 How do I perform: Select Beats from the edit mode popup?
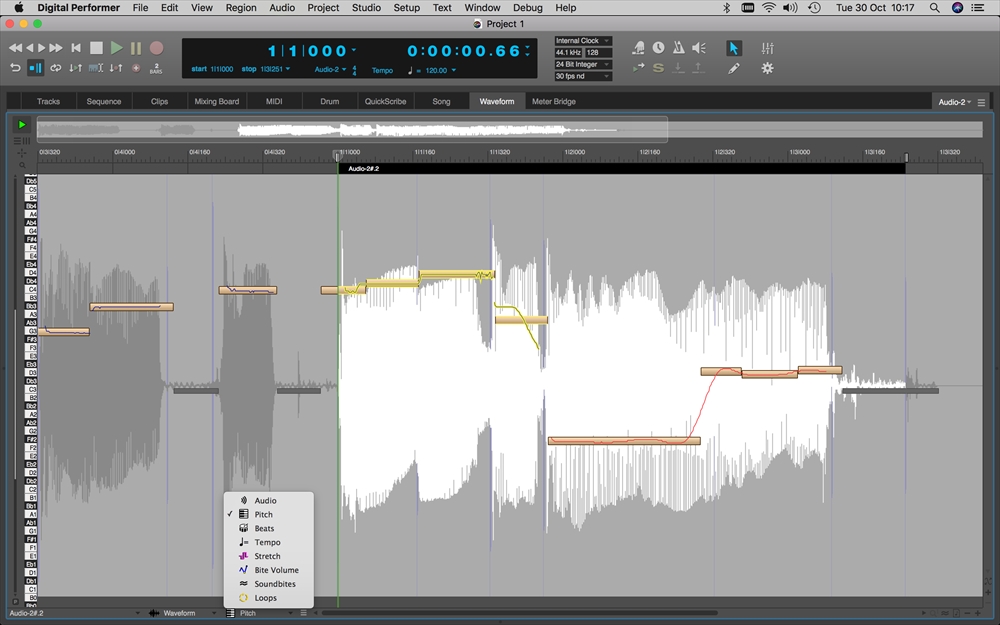(268, 528)
